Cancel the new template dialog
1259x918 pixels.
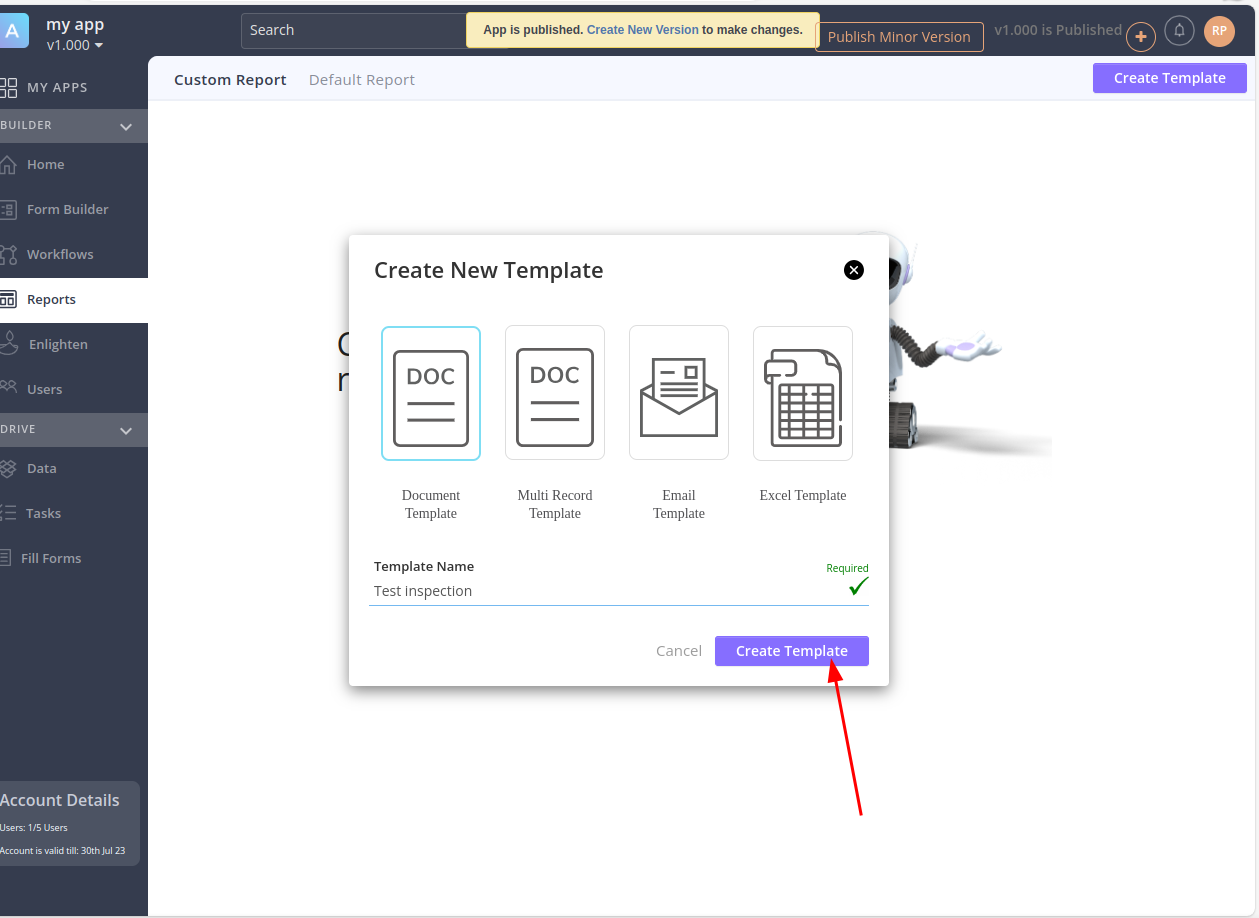pyautogui.click(x=678, y=651)
